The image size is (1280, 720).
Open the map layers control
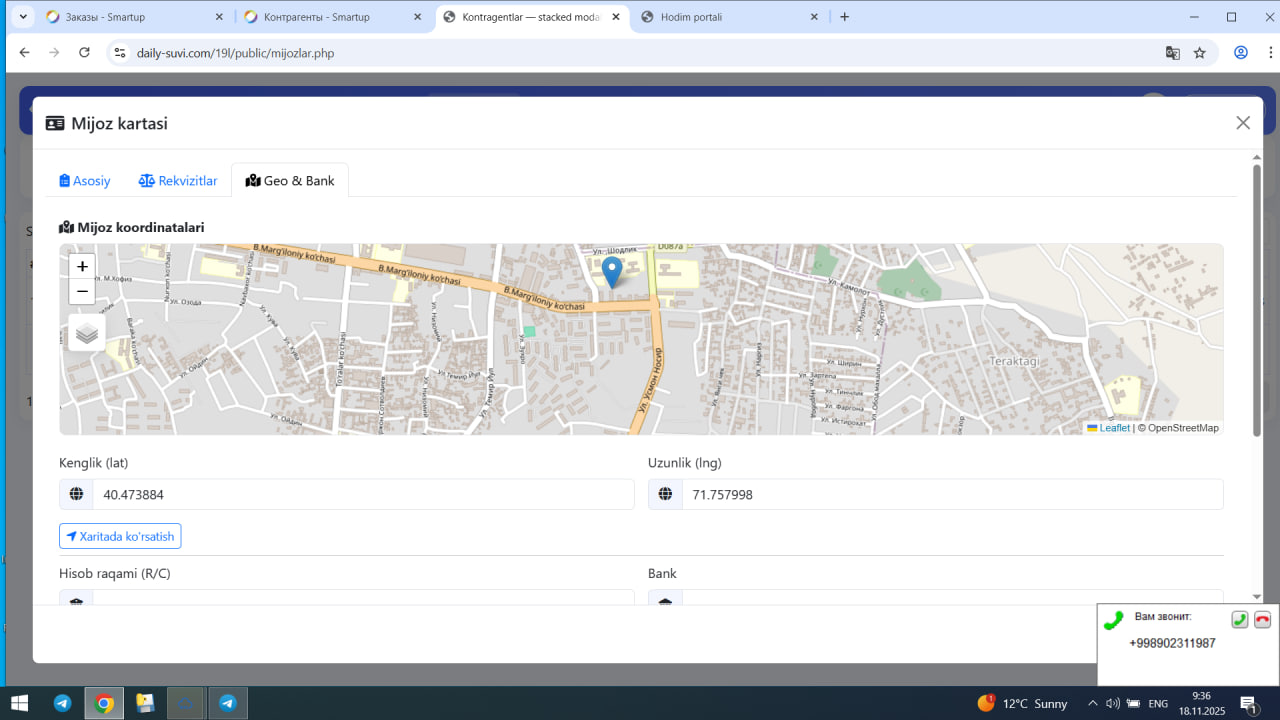coord(87,333)
